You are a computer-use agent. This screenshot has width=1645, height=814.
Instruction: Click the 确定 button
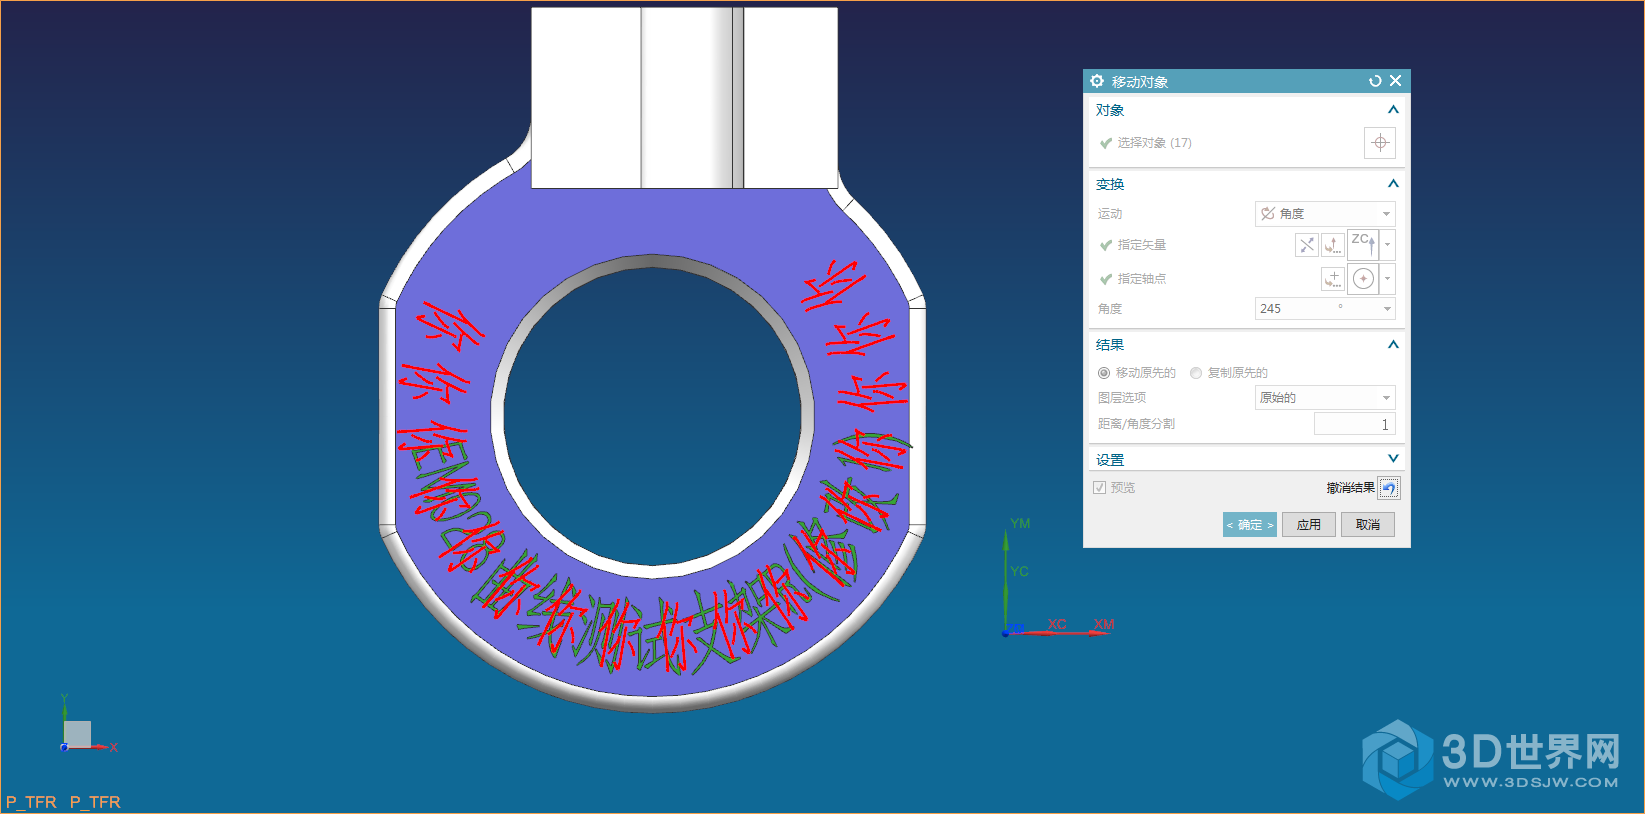(x=1250, y=525)
